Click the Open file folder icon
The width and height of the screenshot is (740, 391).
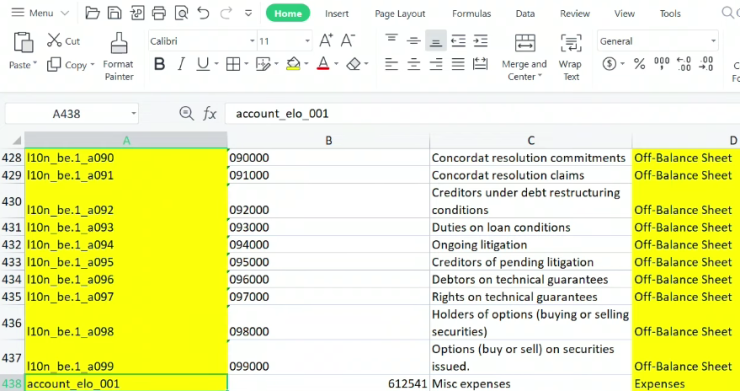tap(92, 13)
